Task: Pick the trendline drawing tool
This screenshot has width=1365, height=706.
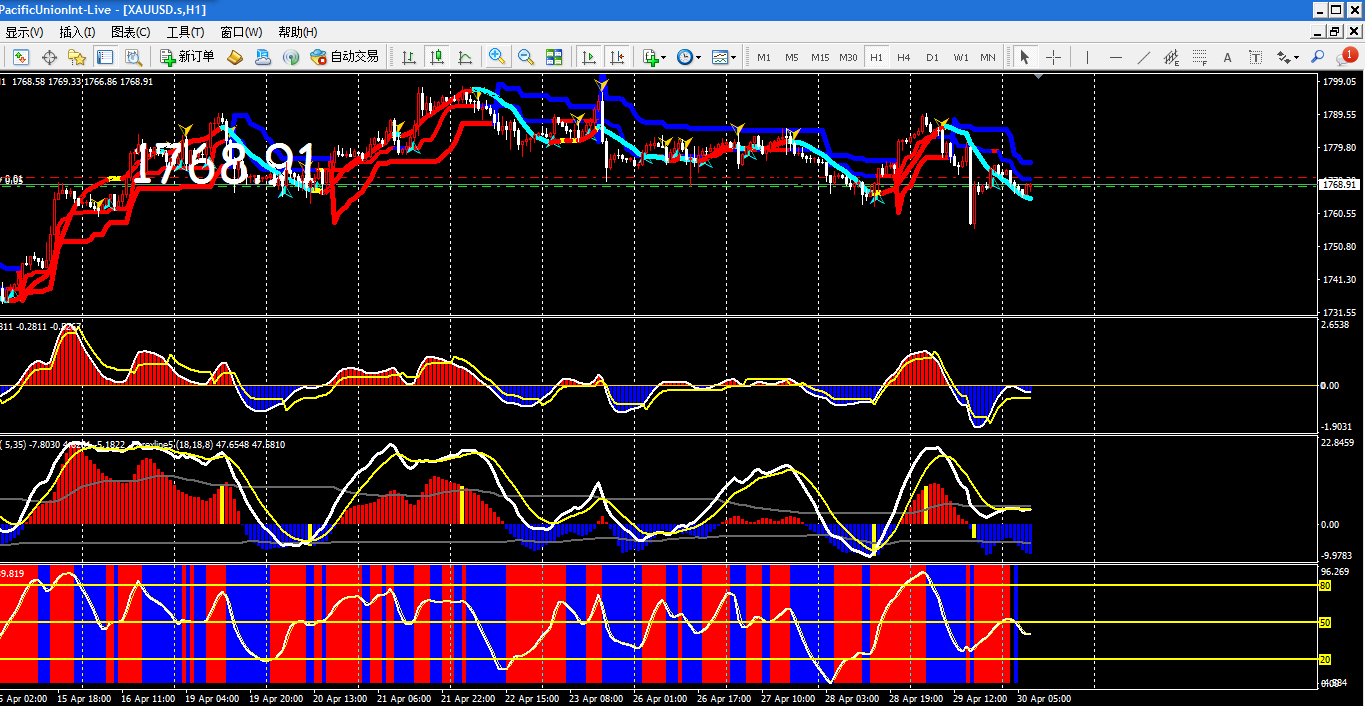Action: coord(1144,57)
